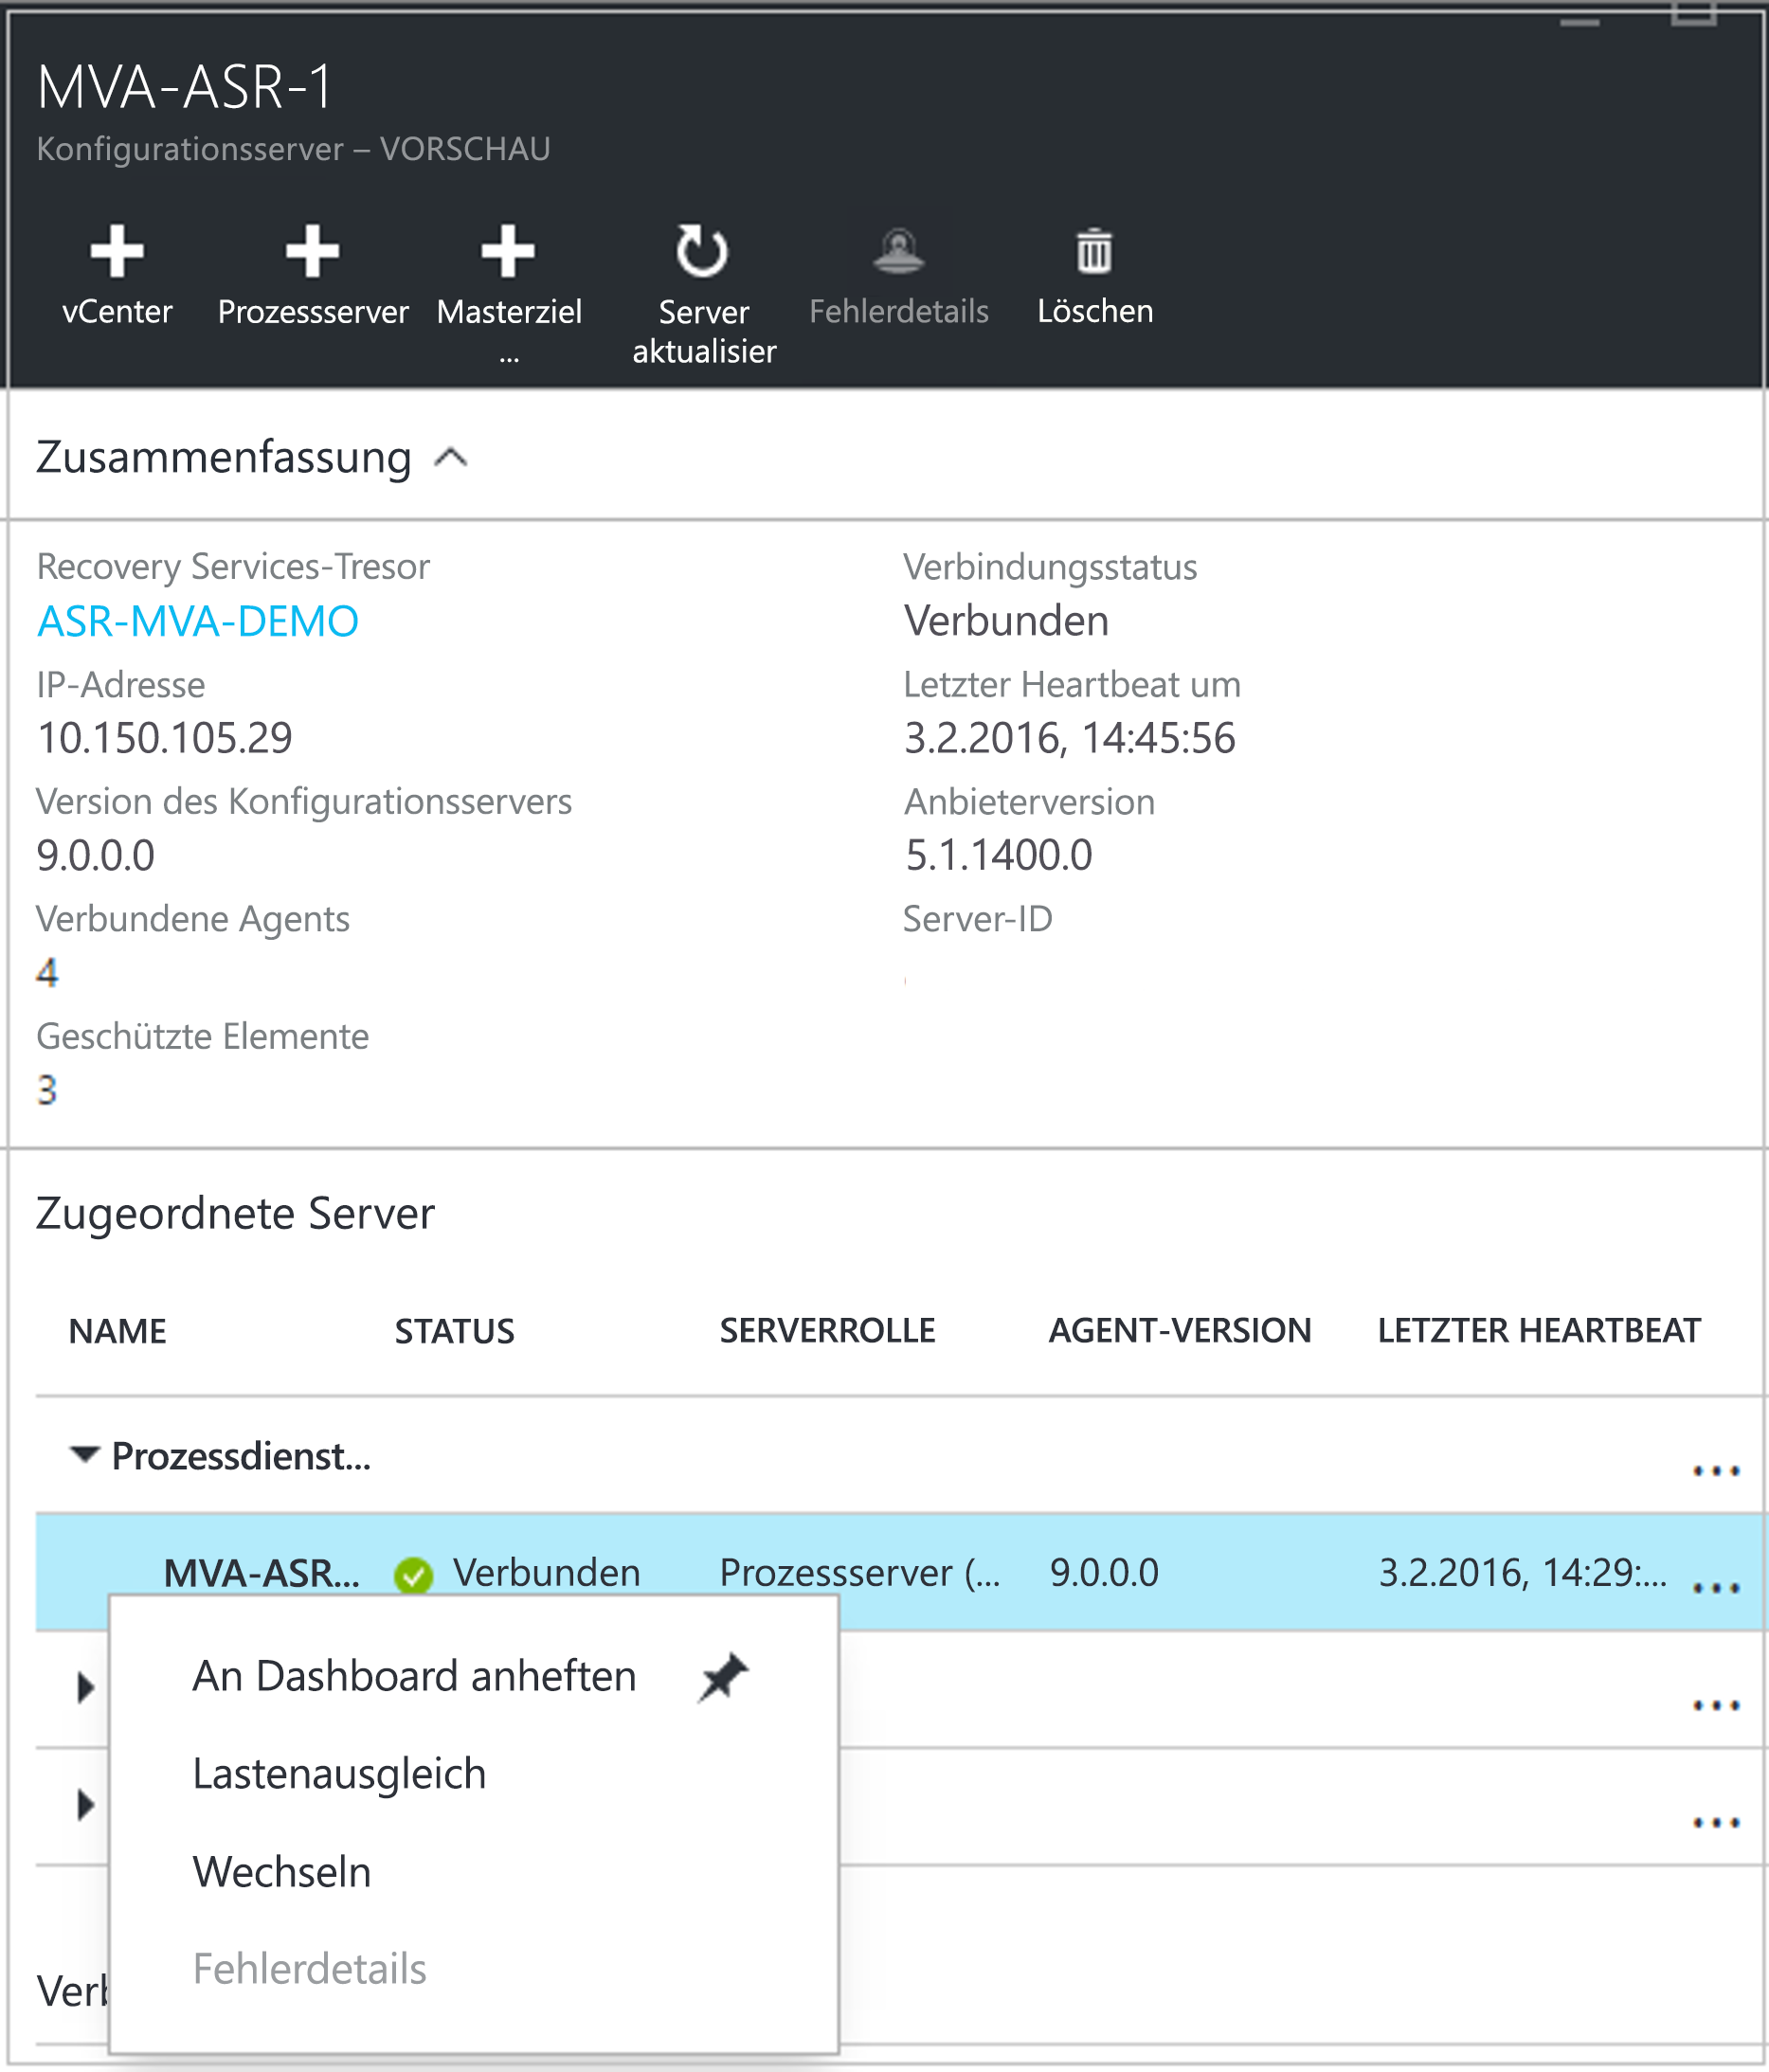Image resolution: width=1769 pixels, height=2072 pixels.
Task: Click the Anbieterversion value 5.1.1400.0
Action: (x=998, y=855)
